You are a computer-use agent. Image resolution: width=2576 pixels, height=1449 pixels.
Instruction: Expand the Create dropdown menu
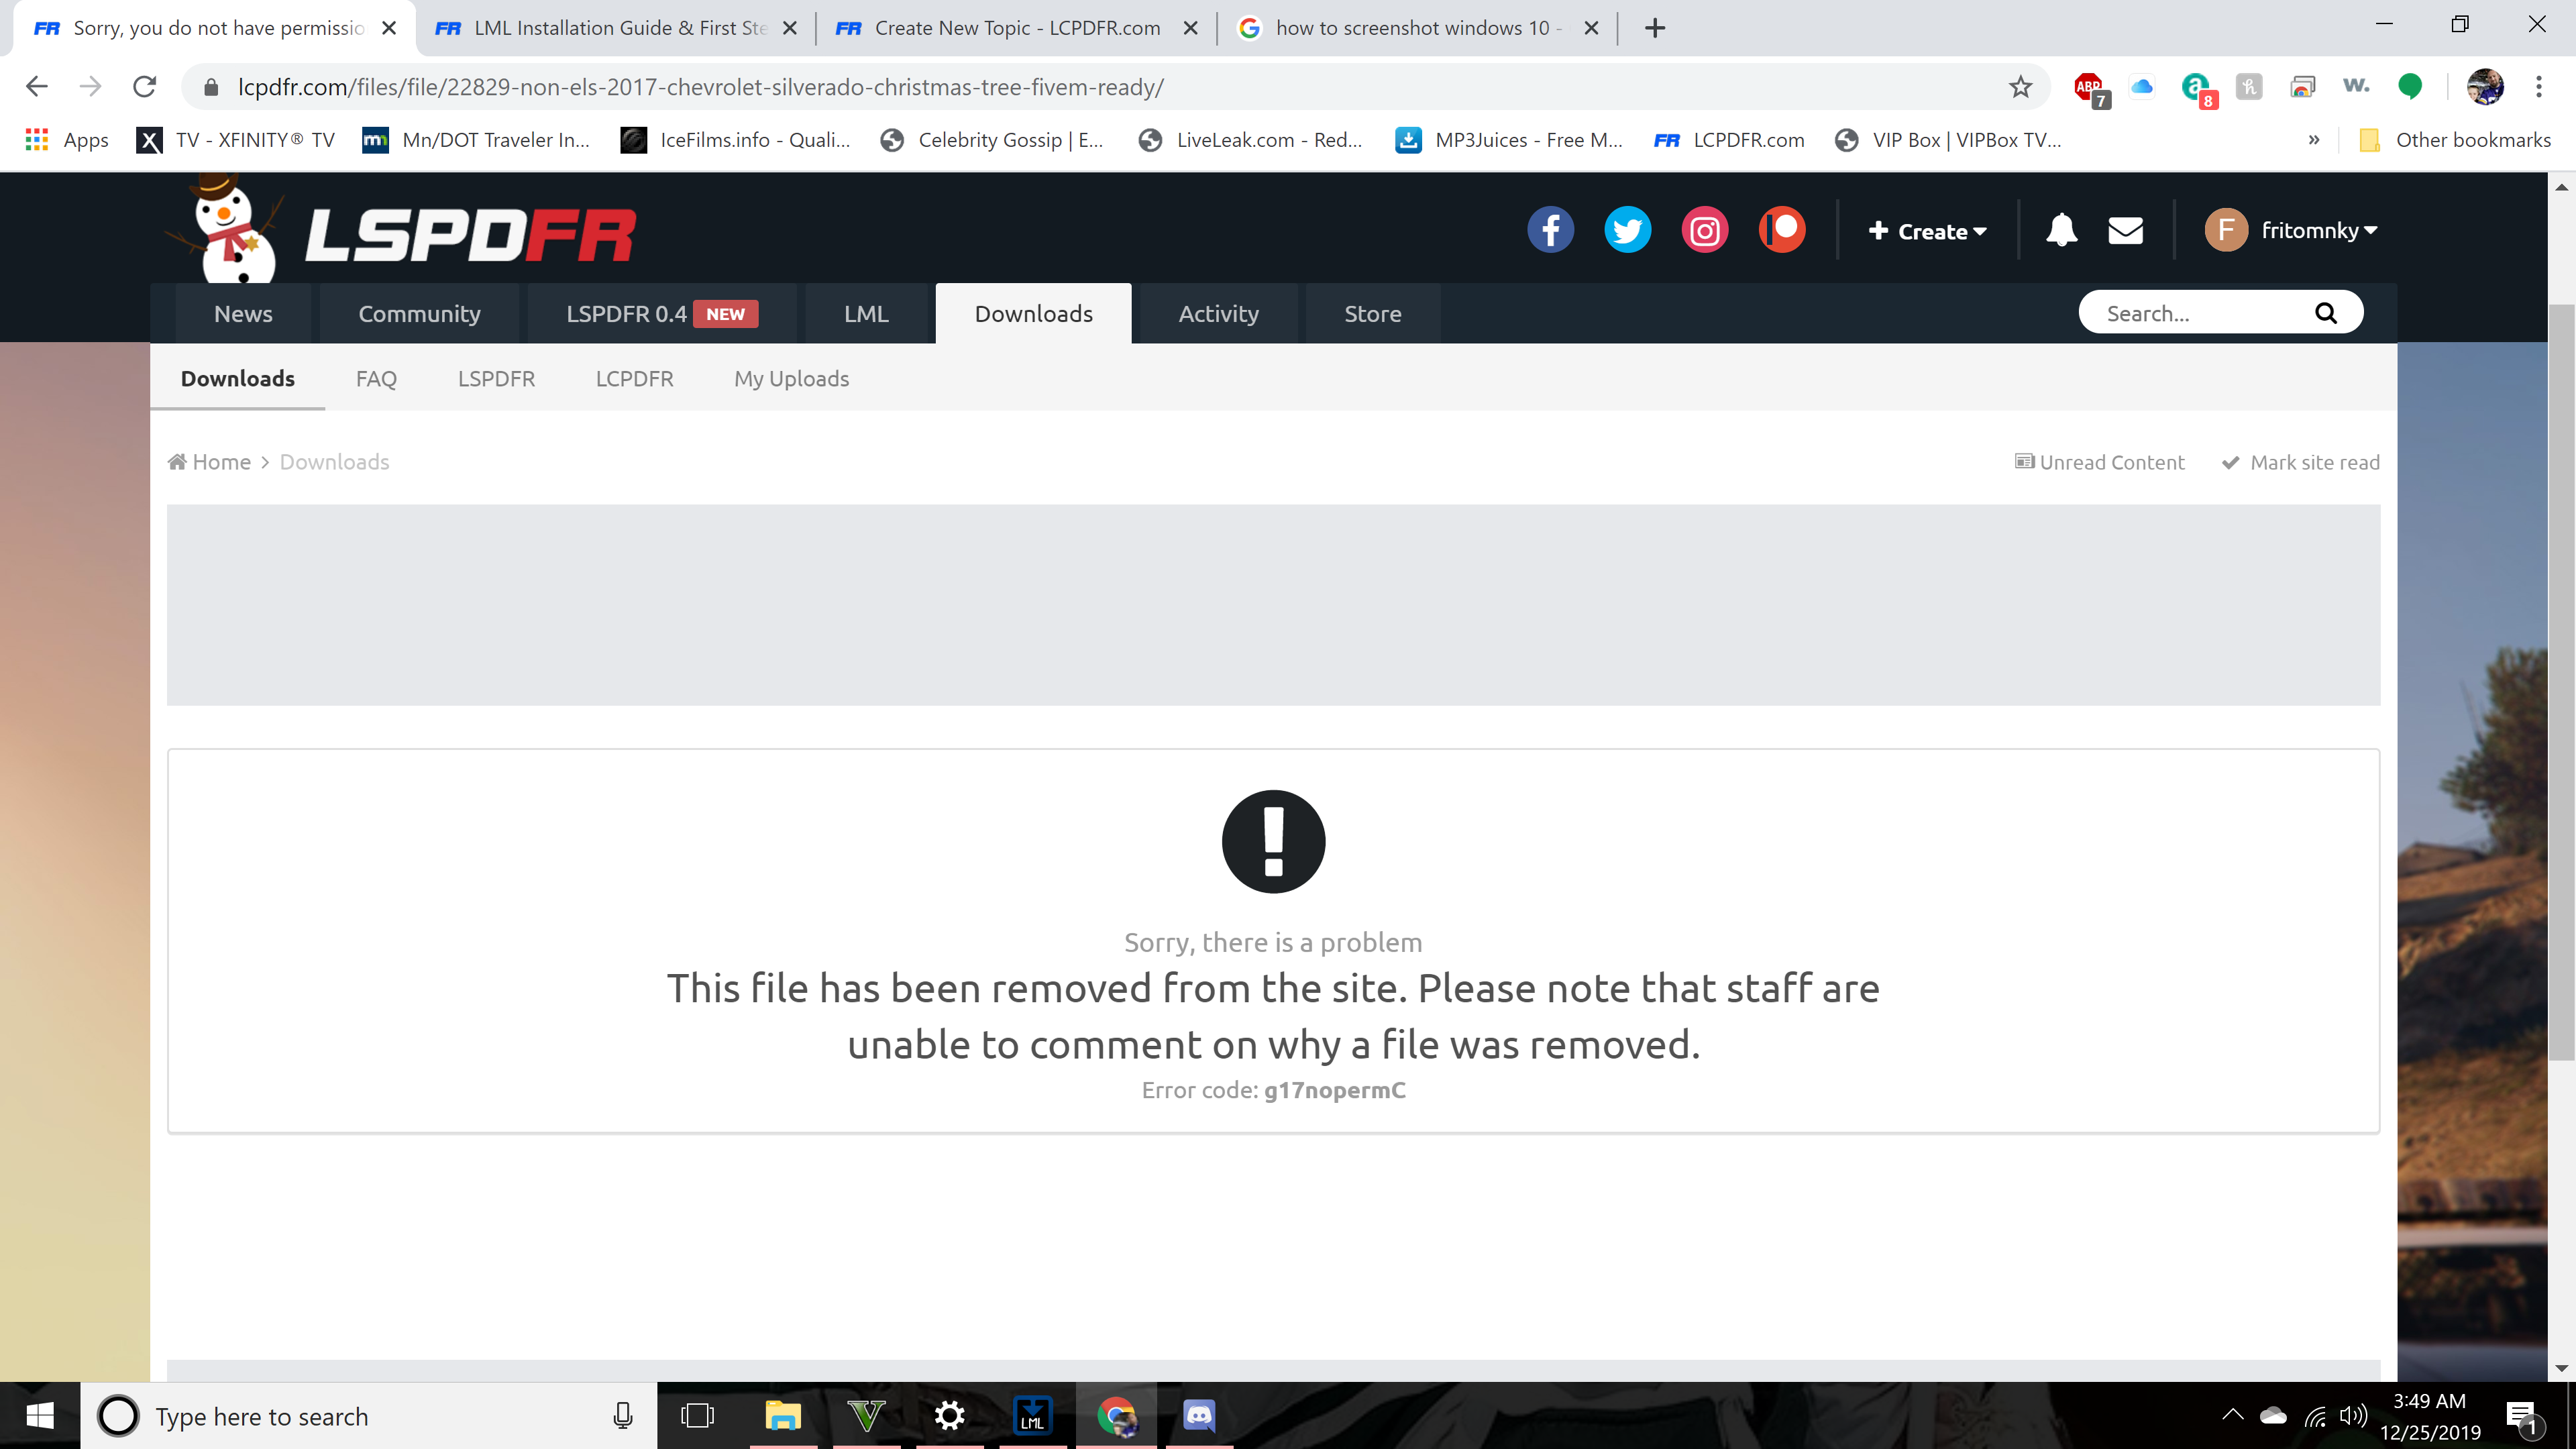pos(1927,231)
